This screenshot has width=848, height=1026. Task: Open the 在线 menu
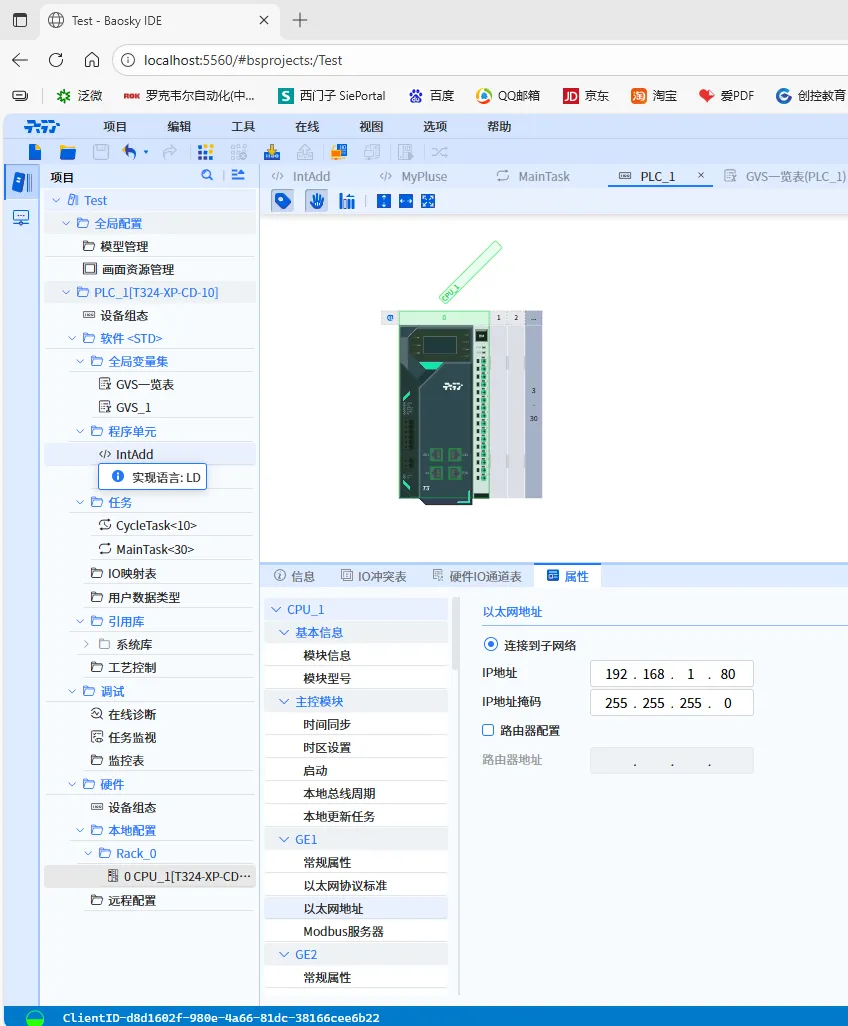[308, 126]
